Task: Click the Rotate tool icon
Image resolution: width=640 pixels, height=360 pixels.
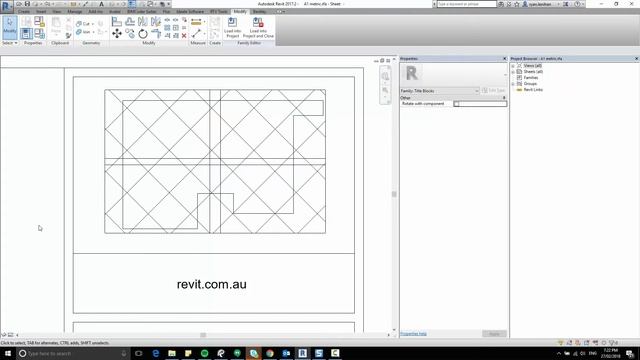Action: click(143, 34)
